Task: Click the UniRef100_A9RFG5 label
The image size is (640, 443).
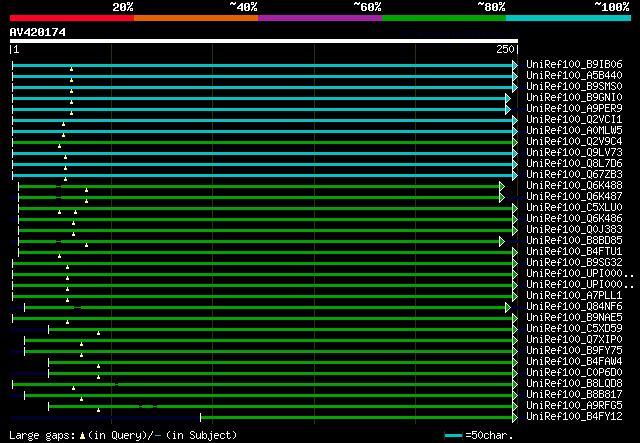Action: 574,406
